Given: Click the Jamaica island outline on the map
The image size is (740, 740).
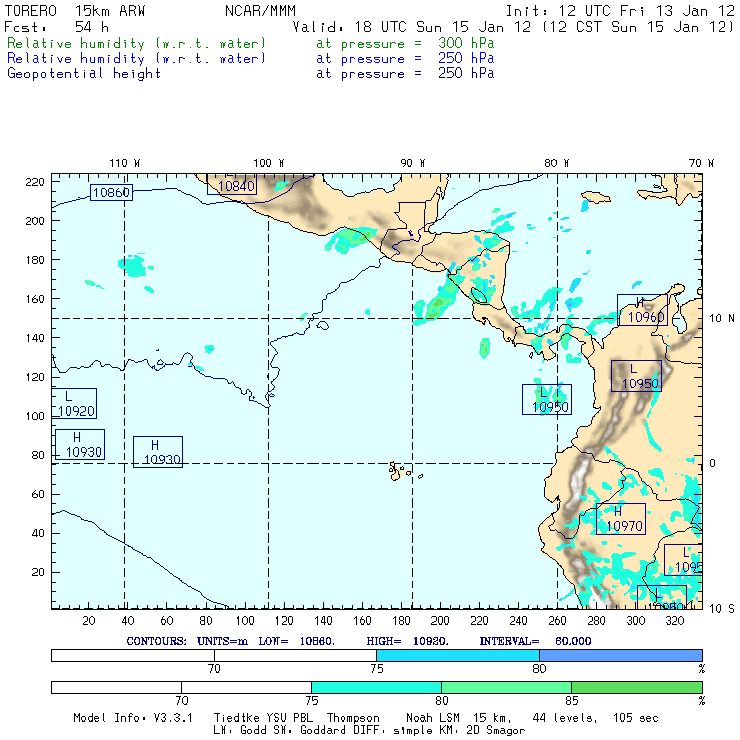Looking at the screenshot, I should pos(596,196).
